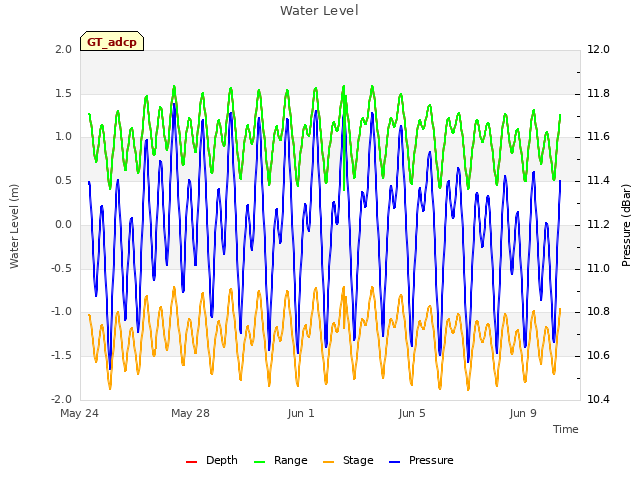The width and height of the screenshot is (640, 480).
Task: Click the Jun 5 date tick
Action: (412, 413)
